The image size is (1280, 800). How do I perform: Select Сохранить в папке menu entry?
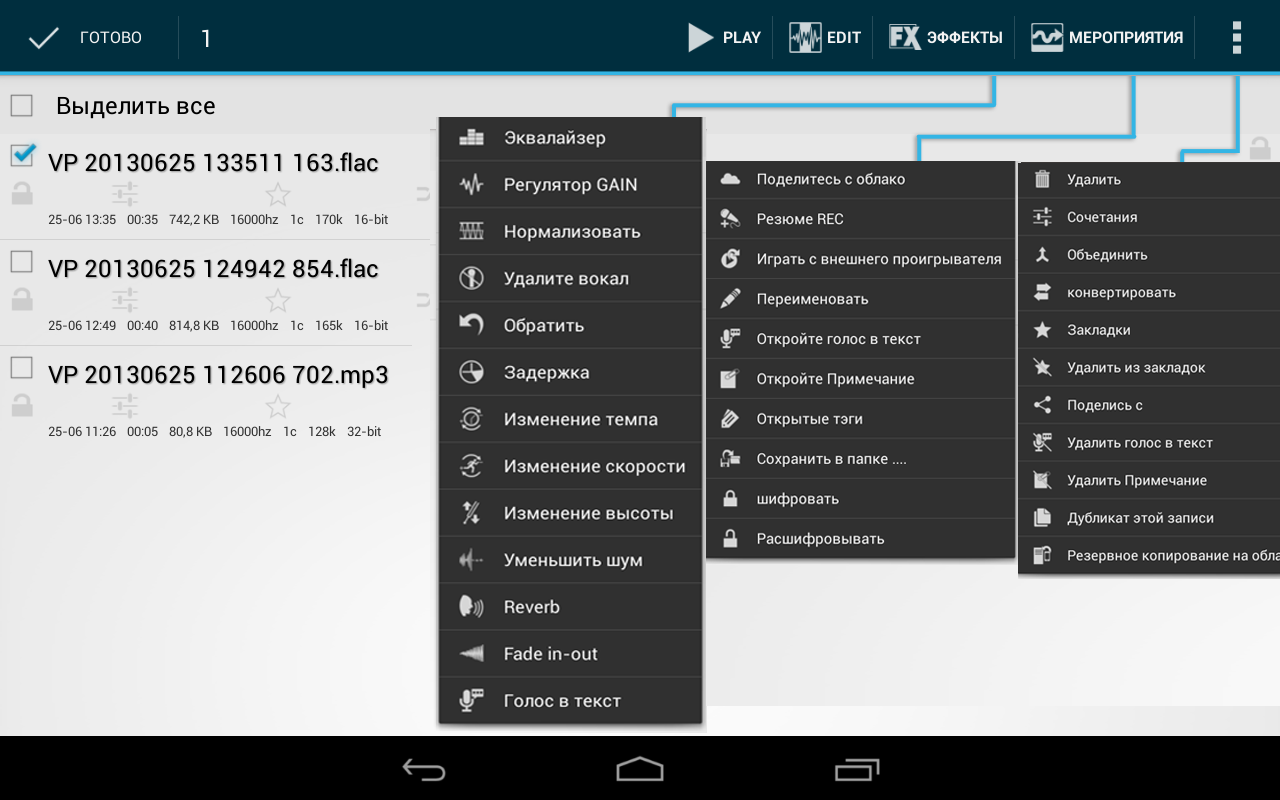(830, 459)
